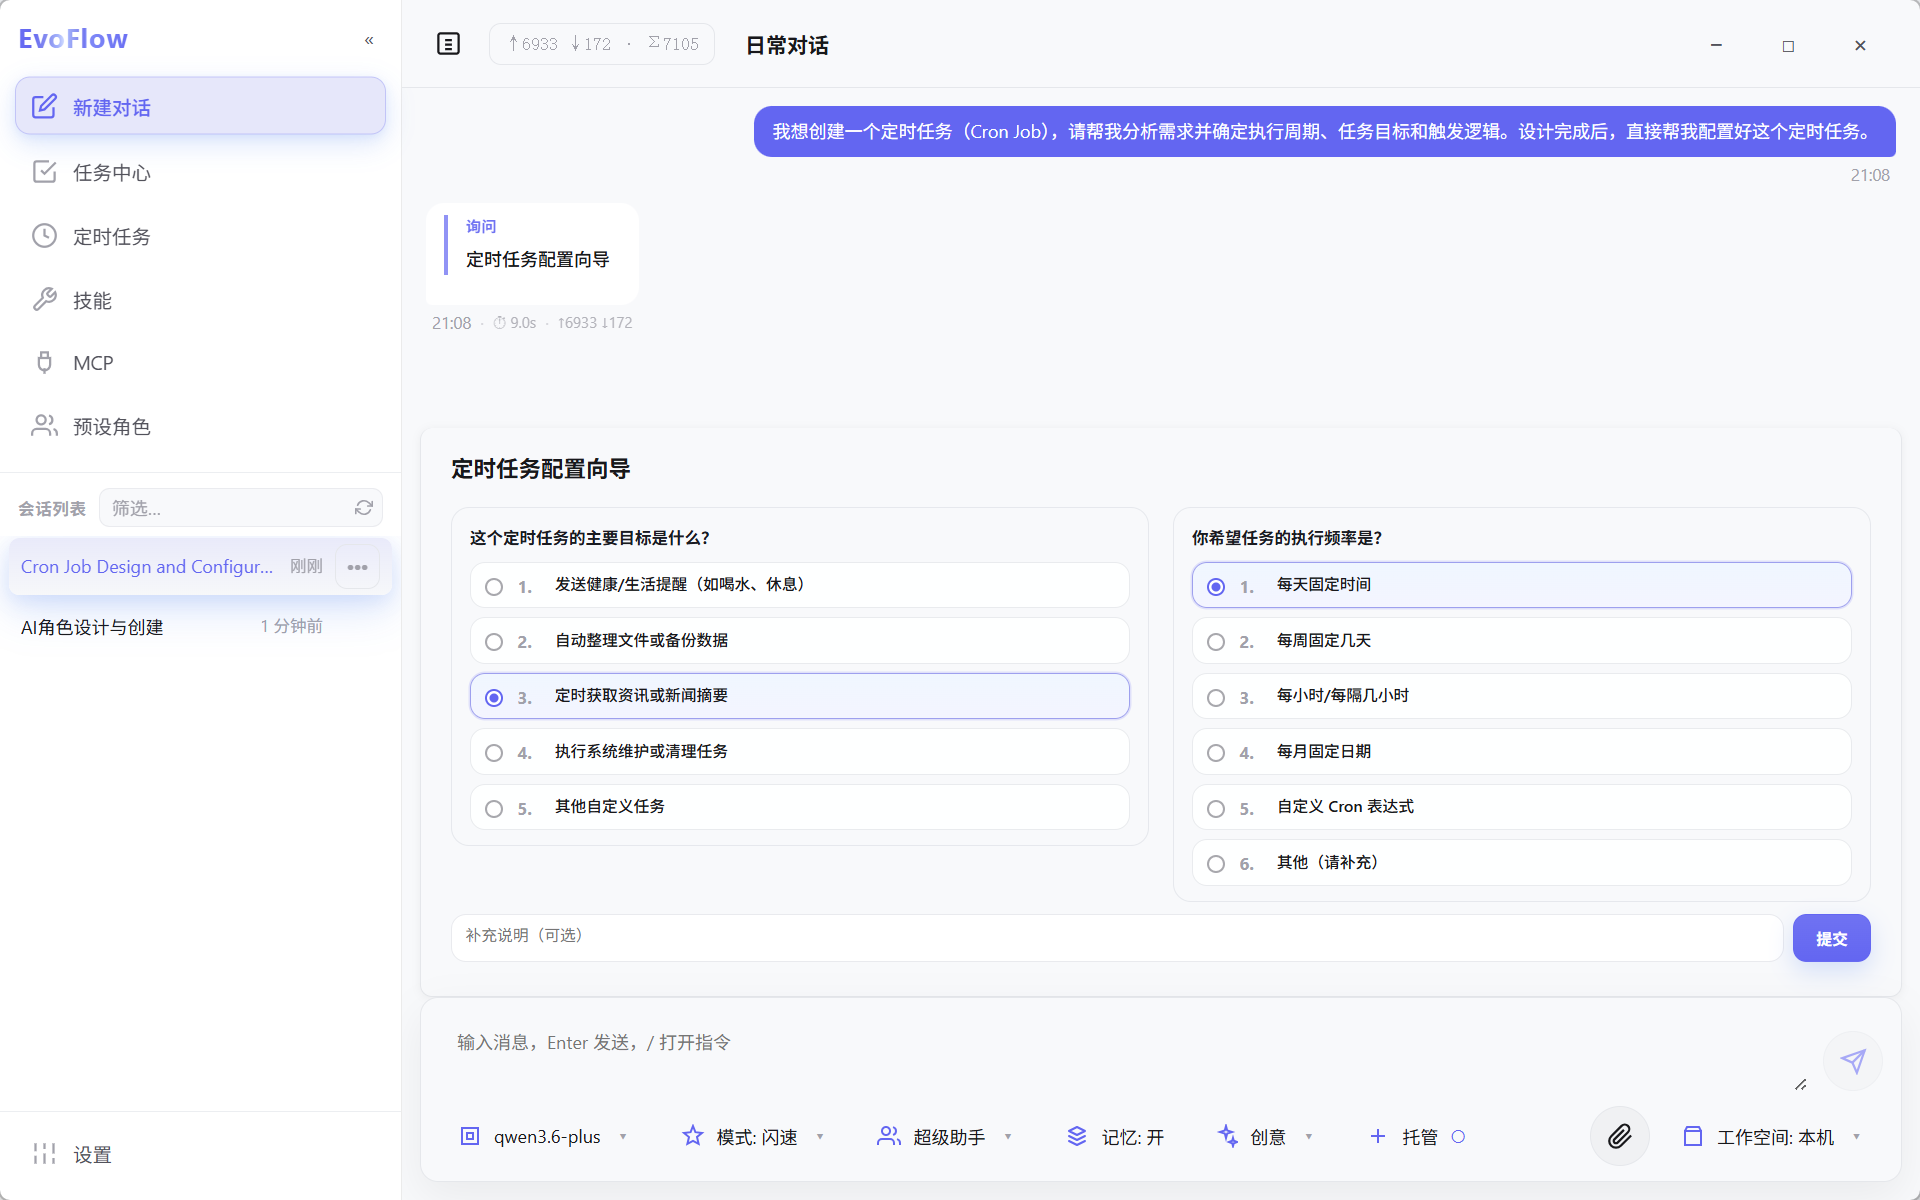Viewport: 1920px width, 1200px height.
Task: Refresh the conversation list
Action: pos(364,508)
